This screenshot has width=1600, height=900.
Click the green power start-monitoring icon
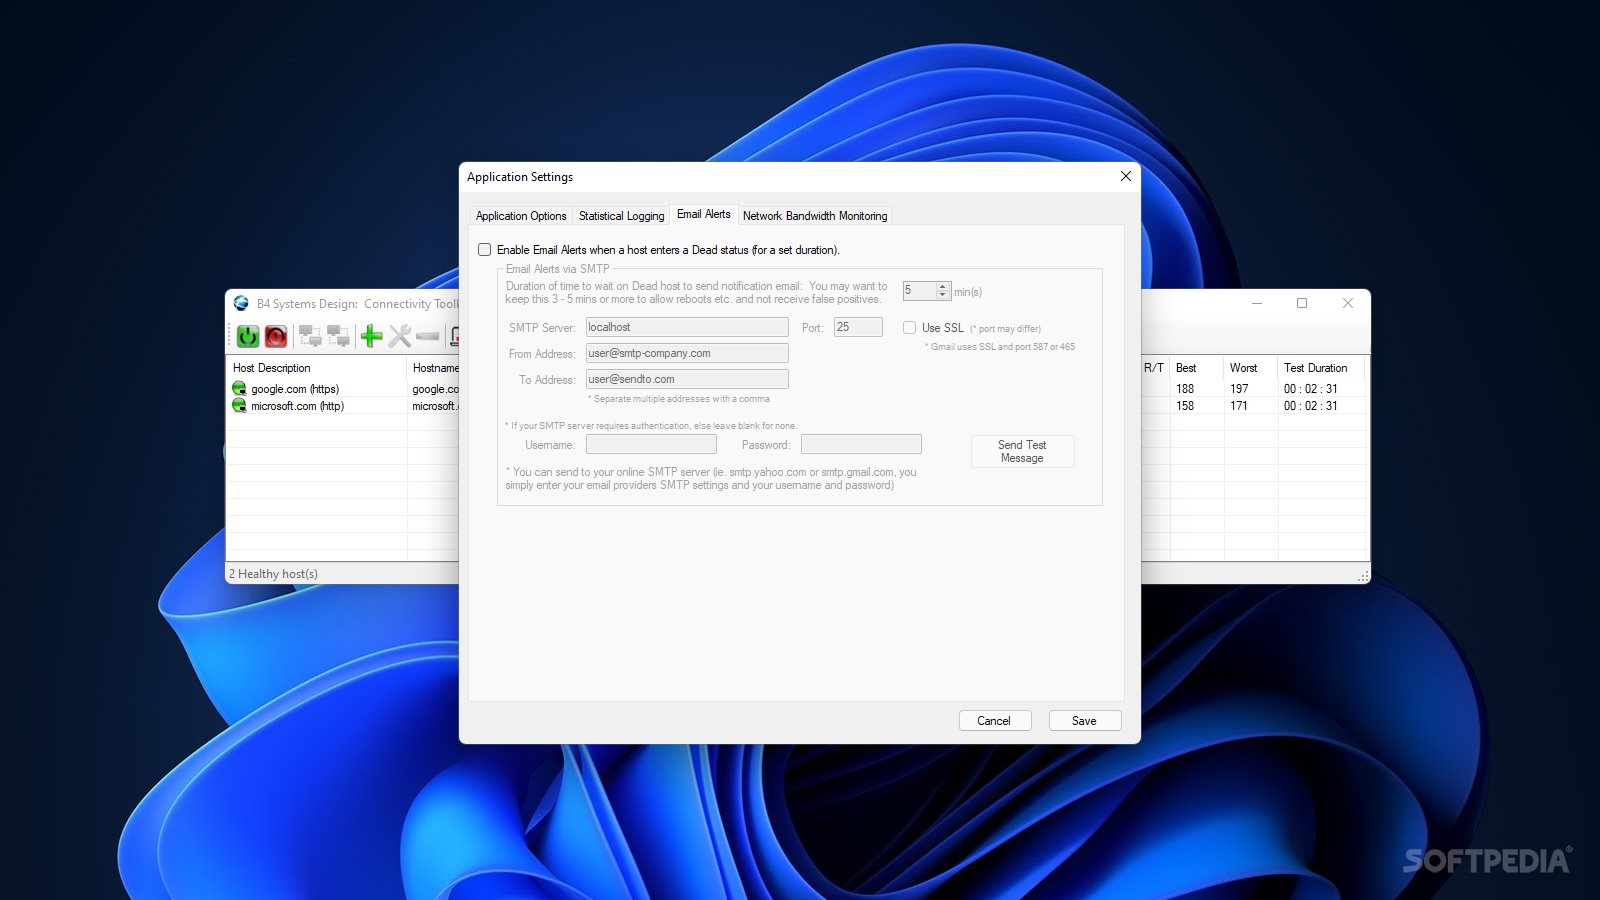click(248, 336)
